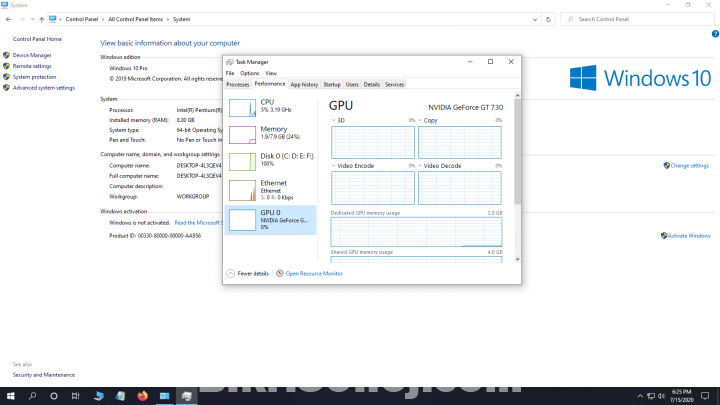
Task: Select Disk 0 in the performance sidebar
Action: click(243, 161)
